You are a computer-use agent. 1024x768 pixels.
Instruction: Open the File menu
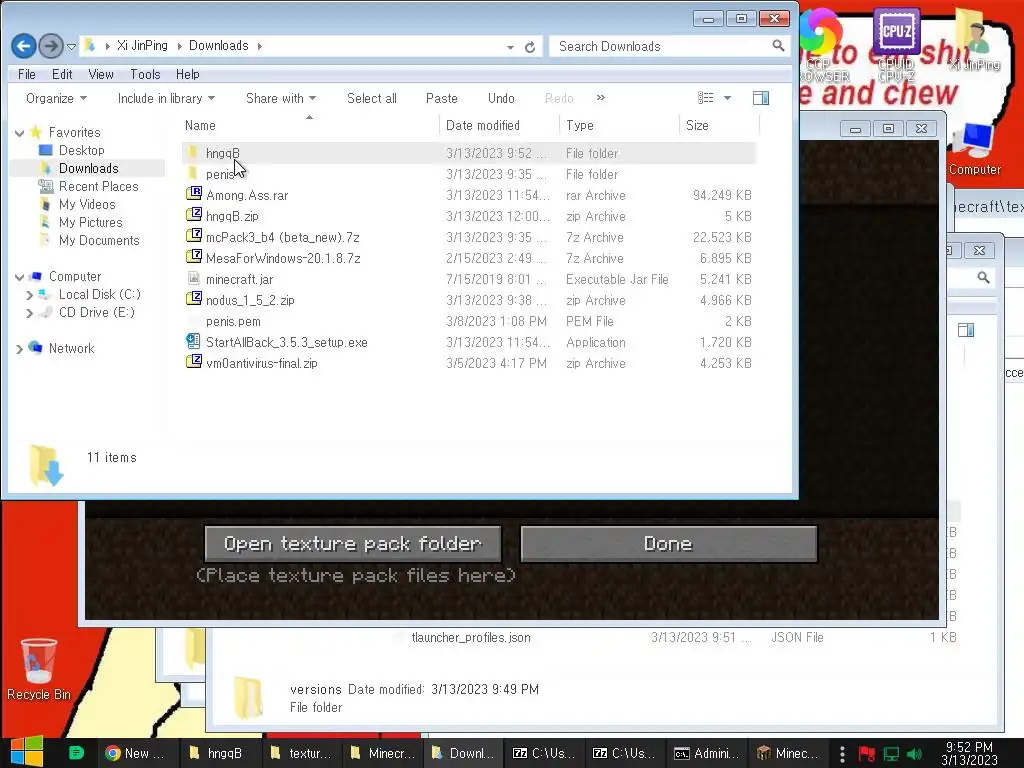(x=27, y=74)
